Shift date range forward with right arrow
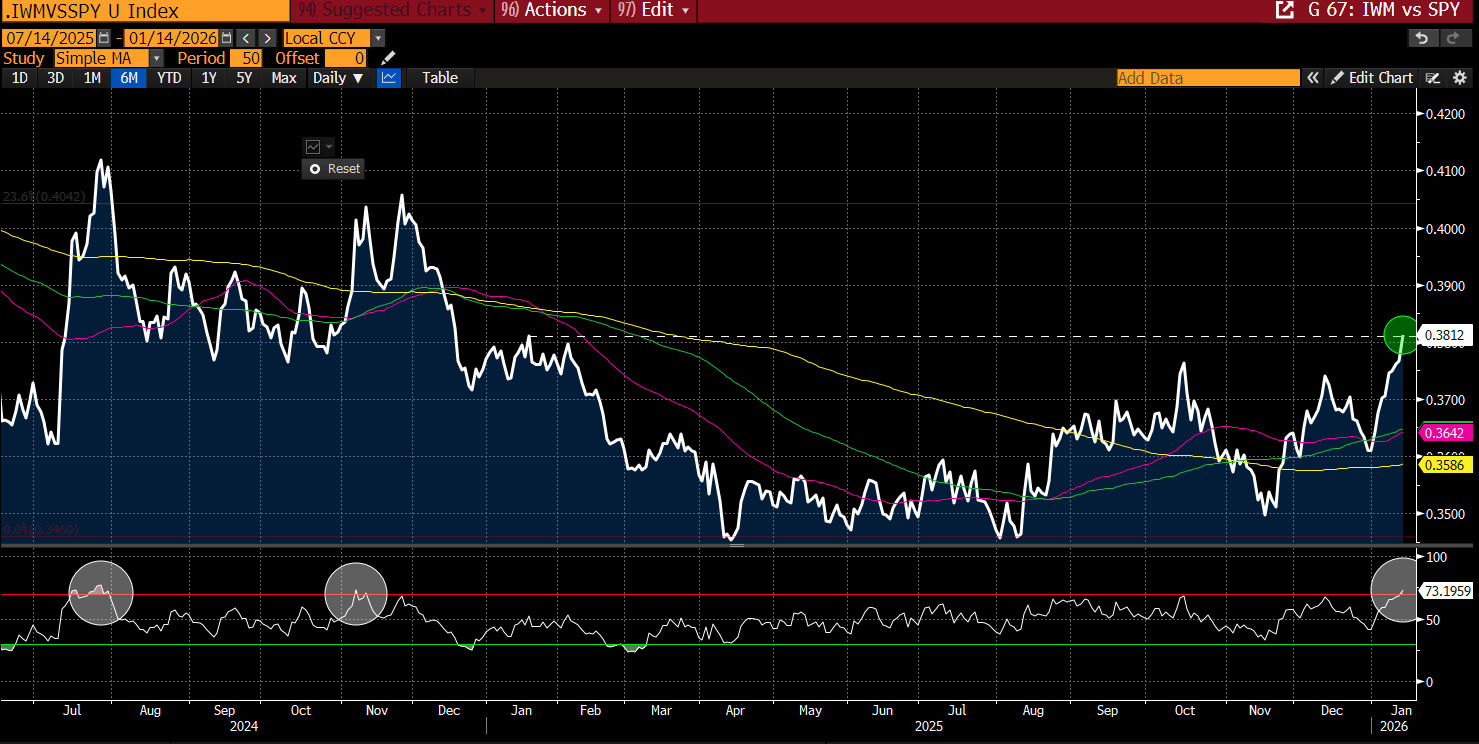This screenshot has height=744, width=1479. (267, 38)
